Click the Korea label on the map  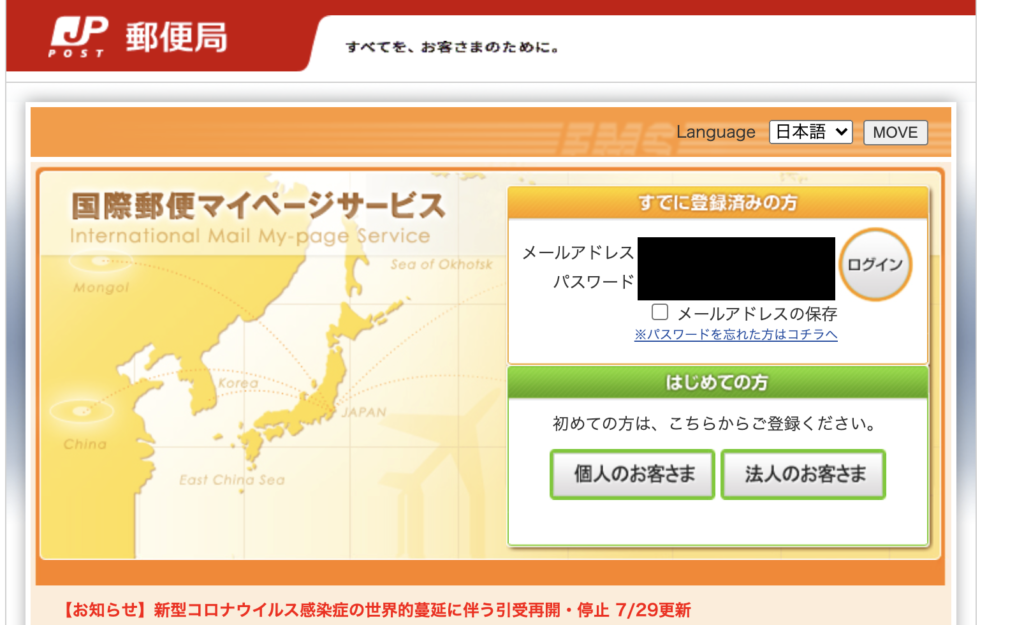point(238,383)
